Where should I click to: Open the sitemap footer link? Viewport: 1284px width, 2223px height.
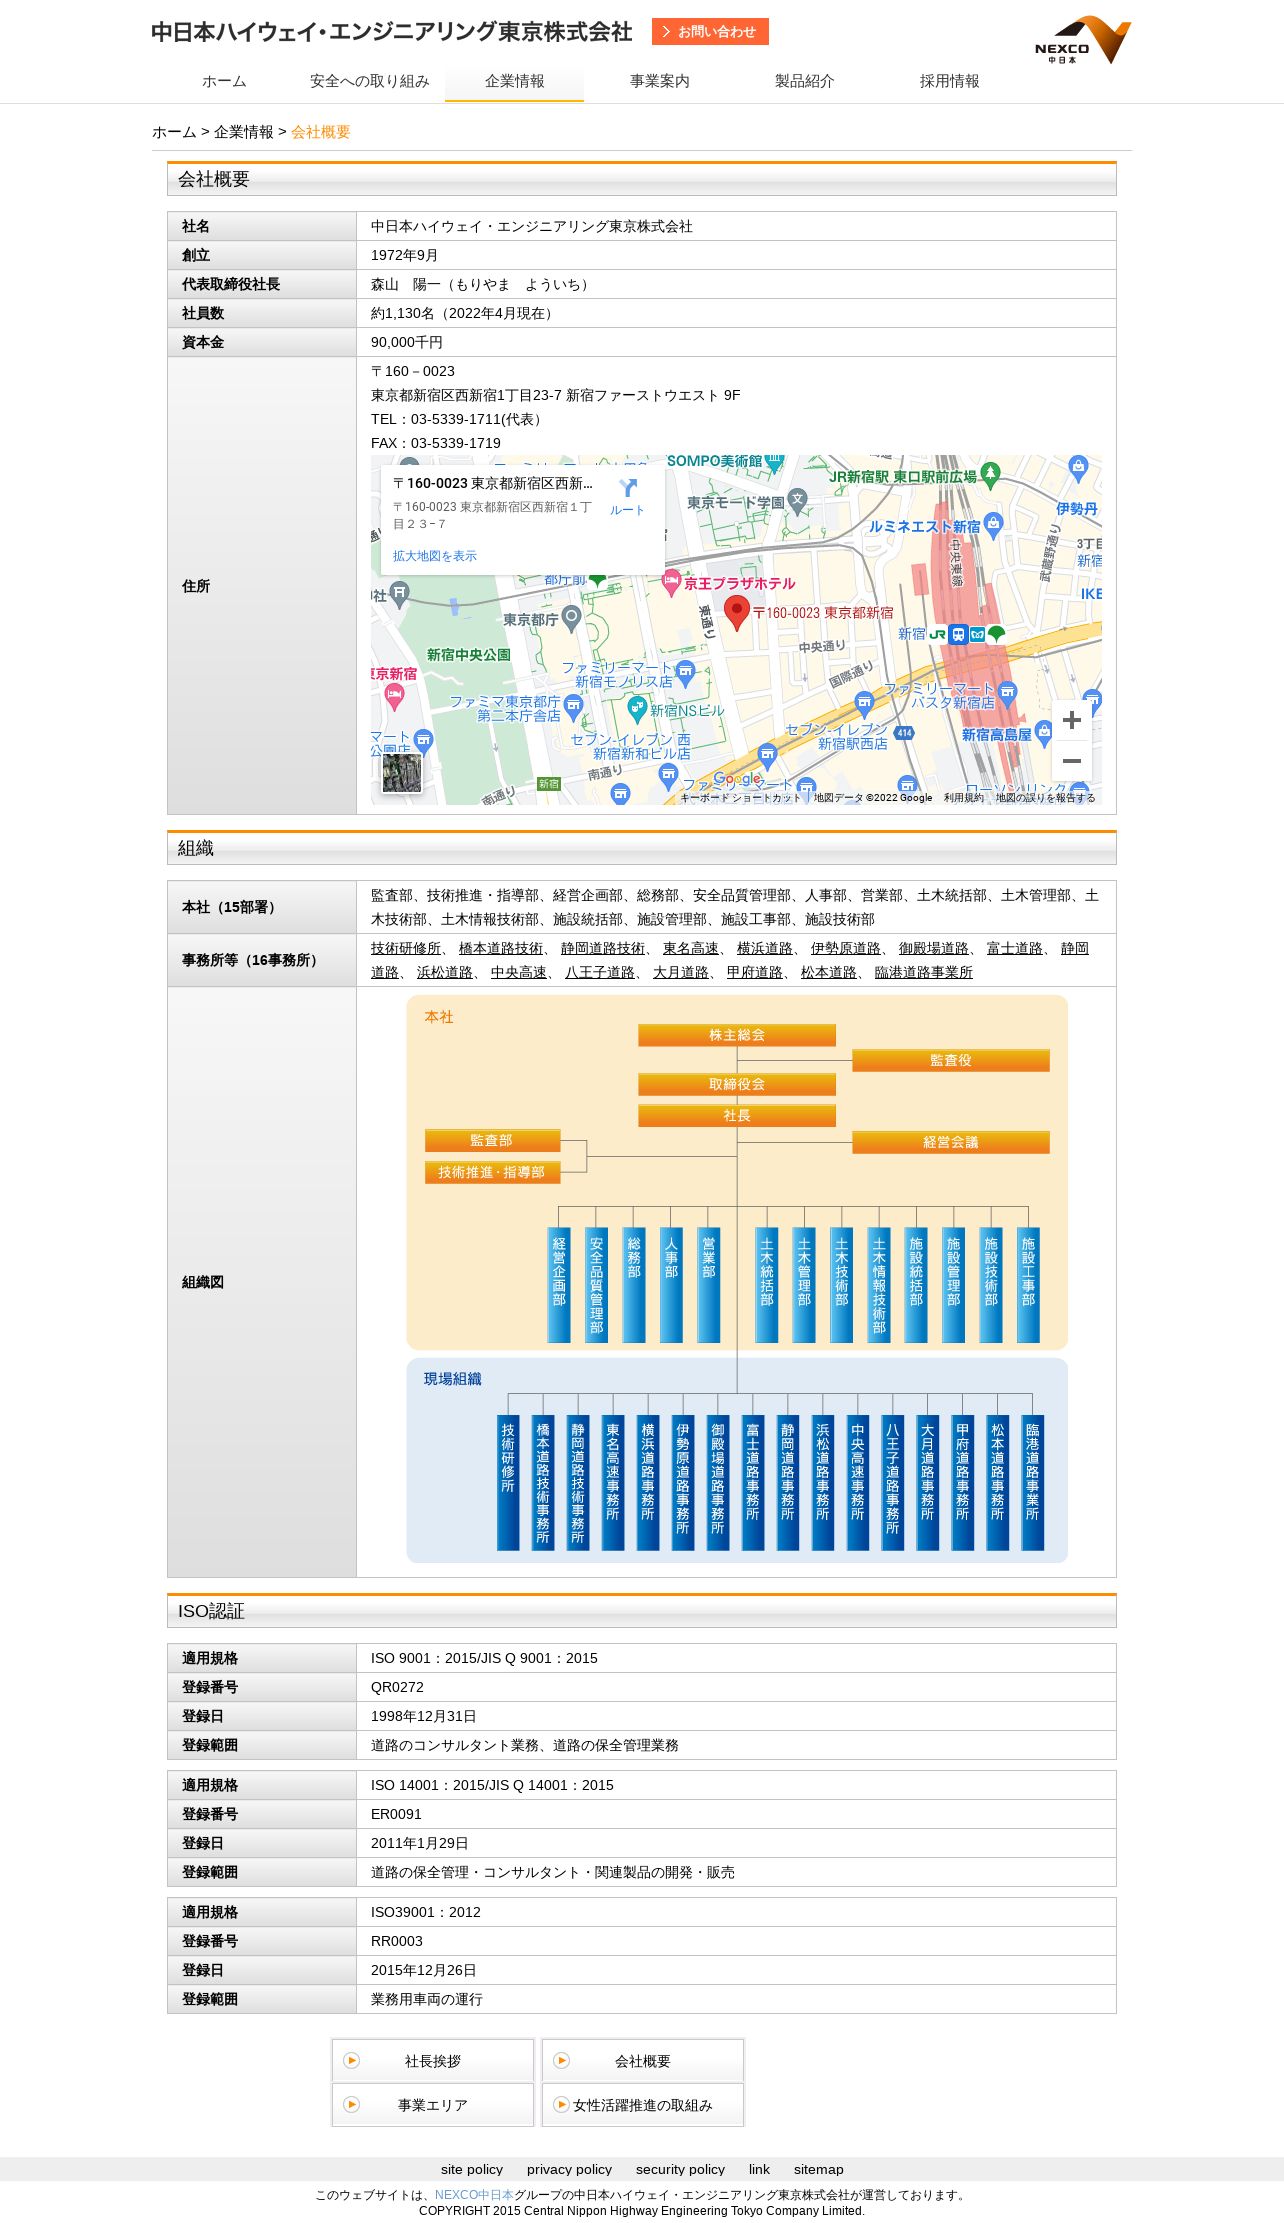click(x=819, y=2169)
